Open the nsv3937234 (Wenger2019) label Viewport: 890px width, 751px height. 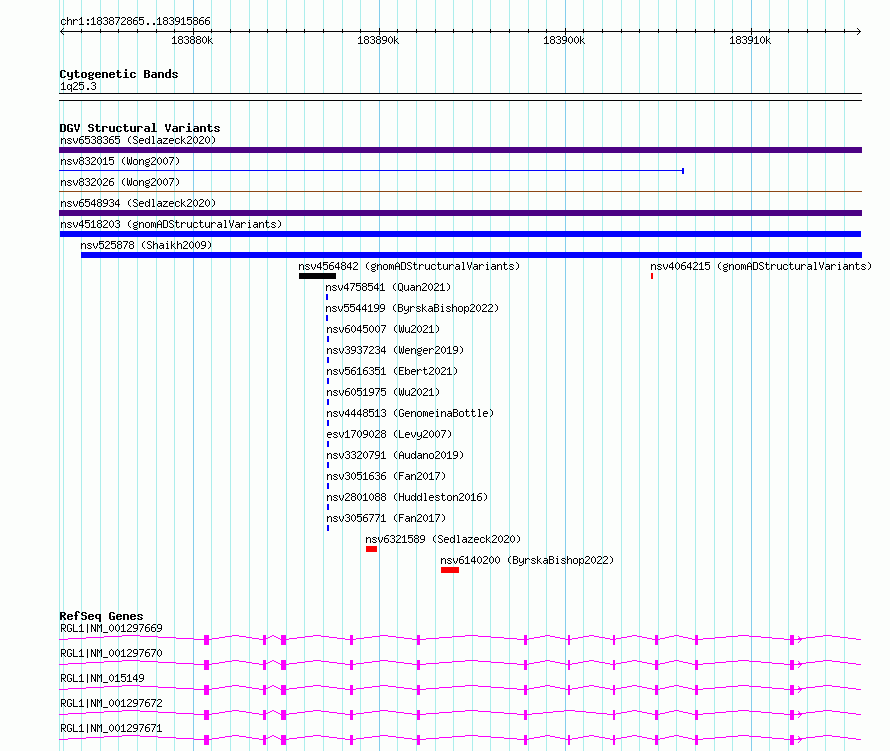pyautogui.click(x=395, y=350)
